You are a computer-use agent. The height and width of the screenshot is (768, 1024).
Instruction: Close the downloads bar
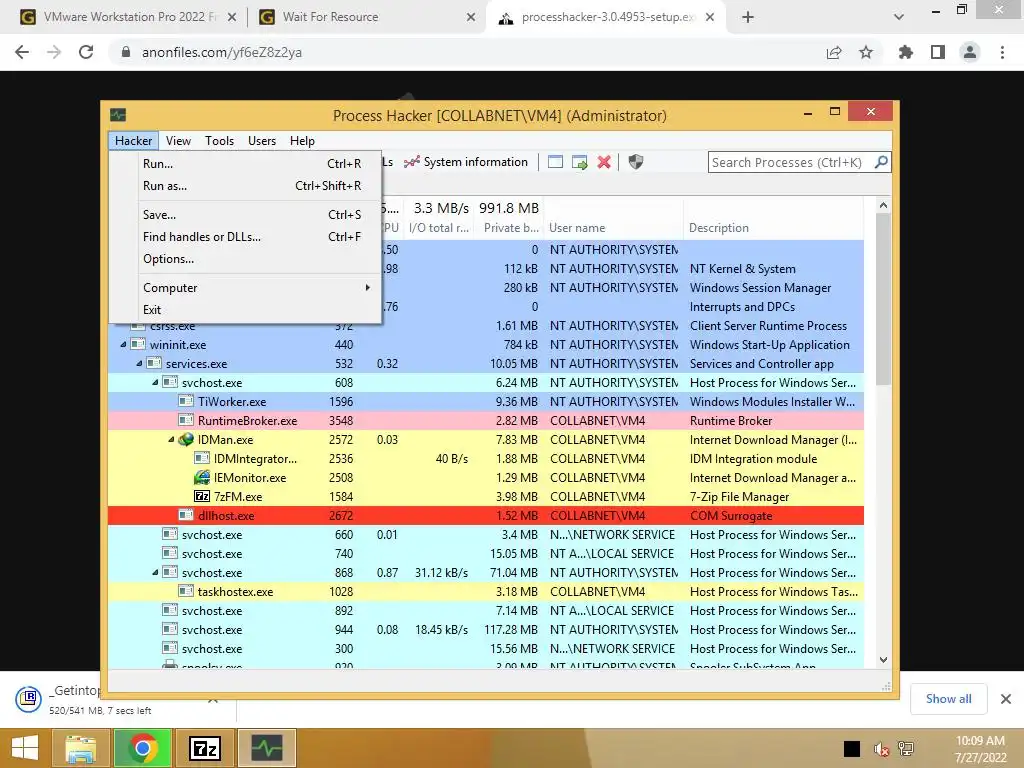1006,699
